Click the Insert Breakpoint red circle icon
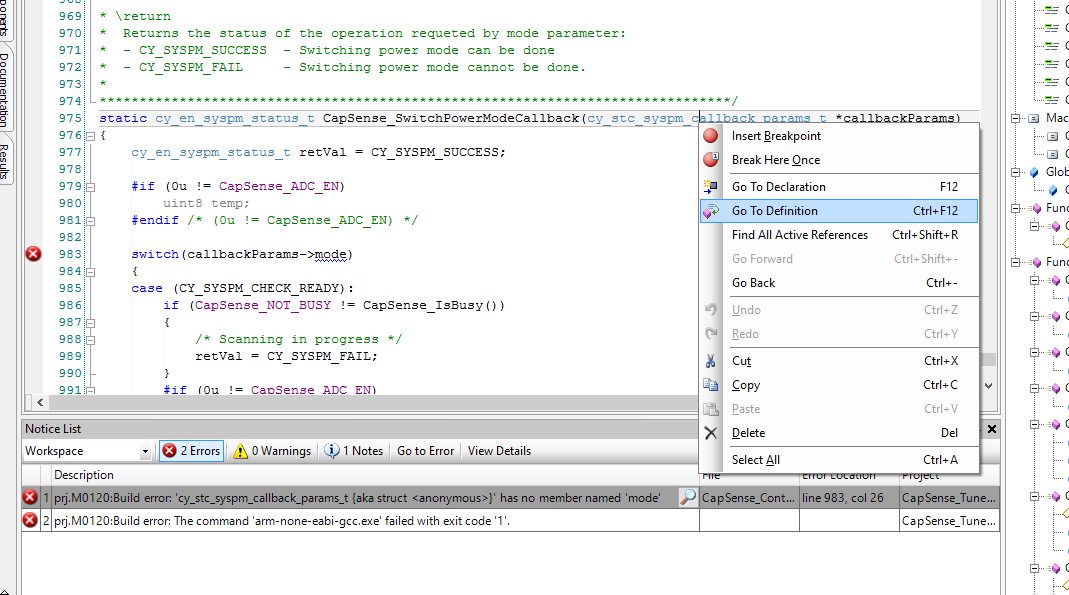The width and height of the screenshot is (1069, 595). (x=711, y=136)
